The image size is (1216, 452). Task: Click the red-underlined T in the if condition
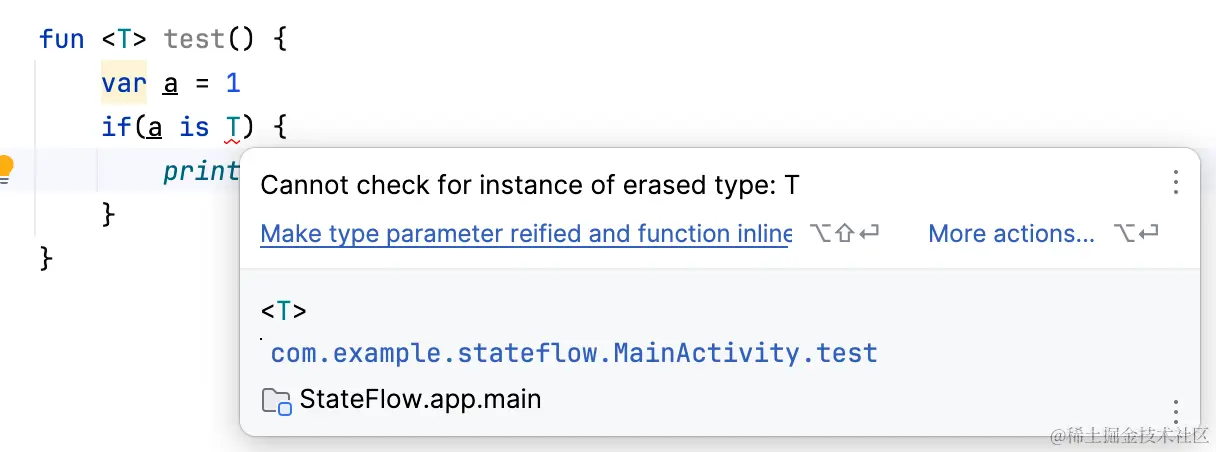(232, 127)
